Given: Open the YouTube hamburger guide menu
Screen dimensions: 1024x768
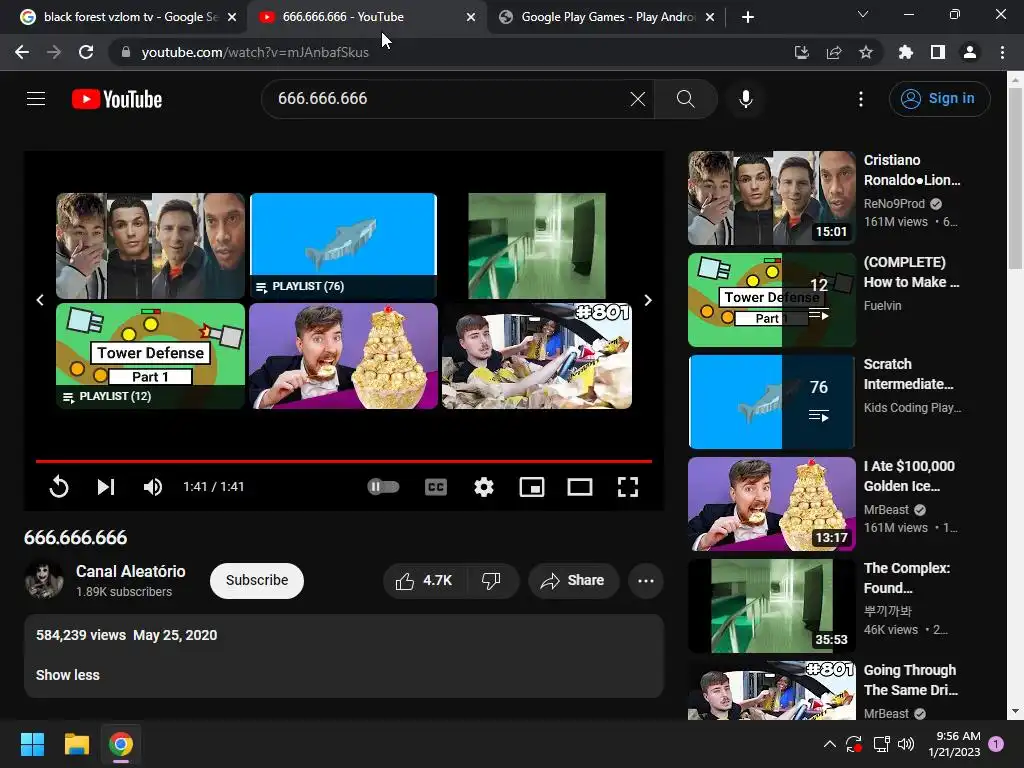Looking at the screenshot, I should click(36, 99).
